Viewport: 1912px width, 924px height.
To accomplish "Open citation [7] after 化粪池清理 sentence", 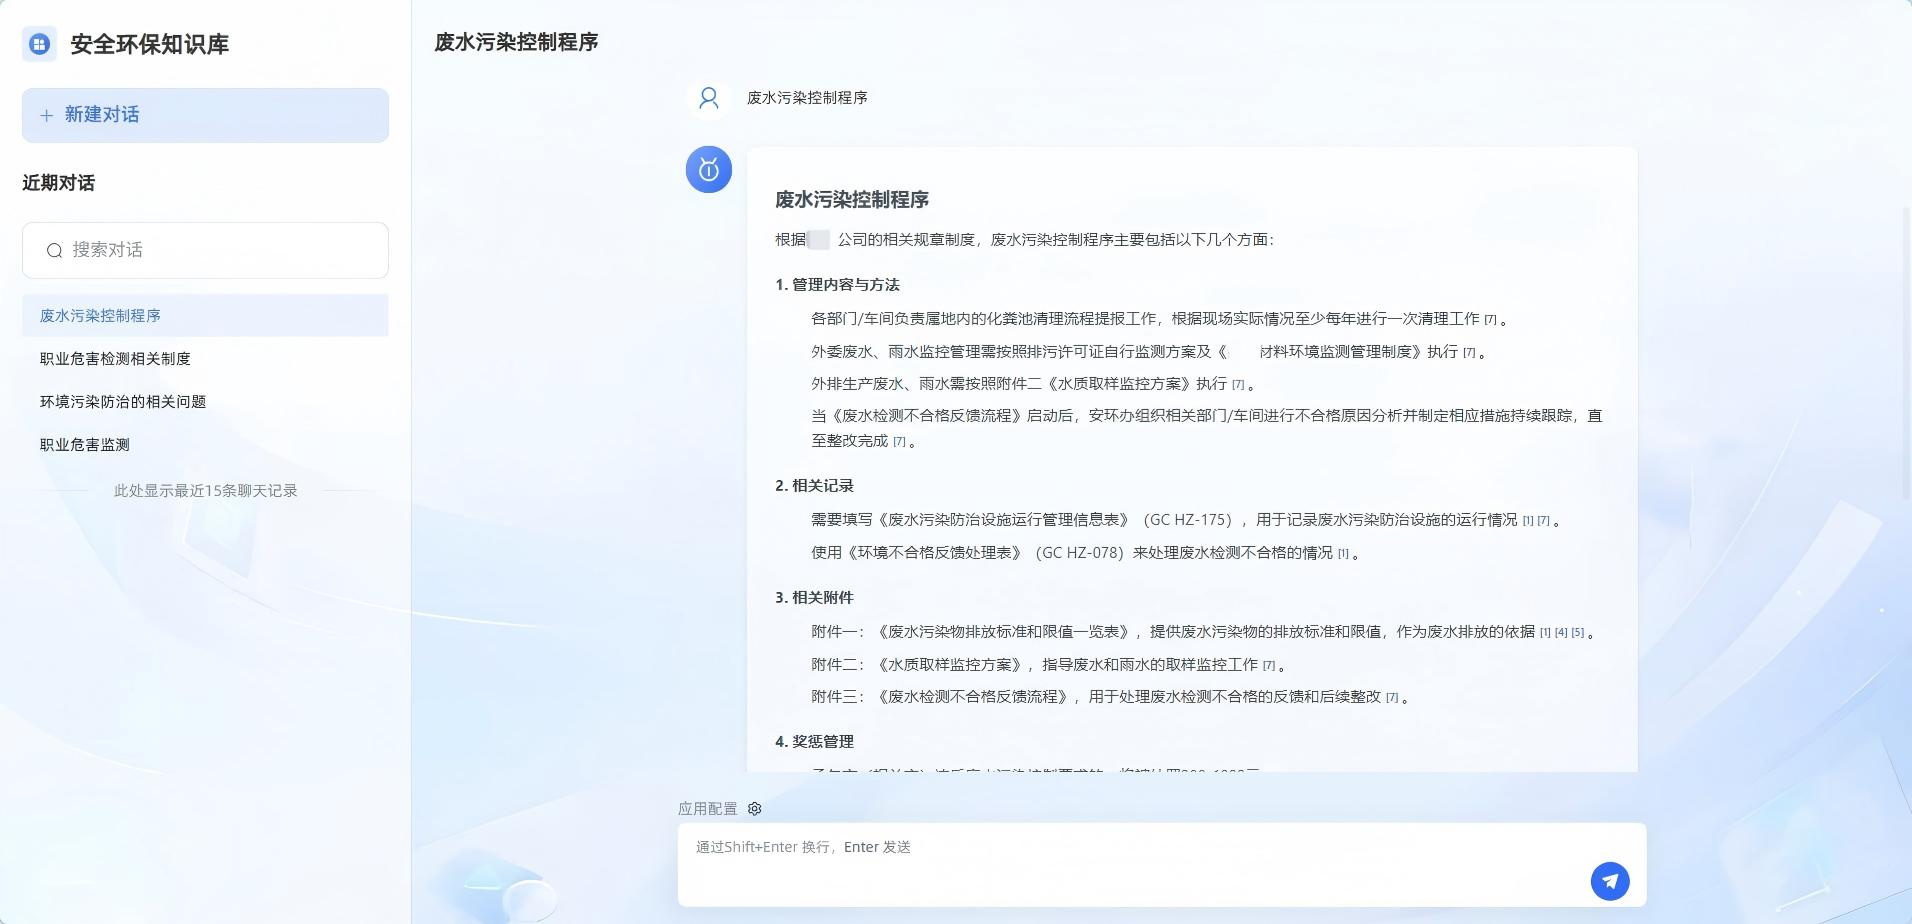I will [x=1490, y=320].
